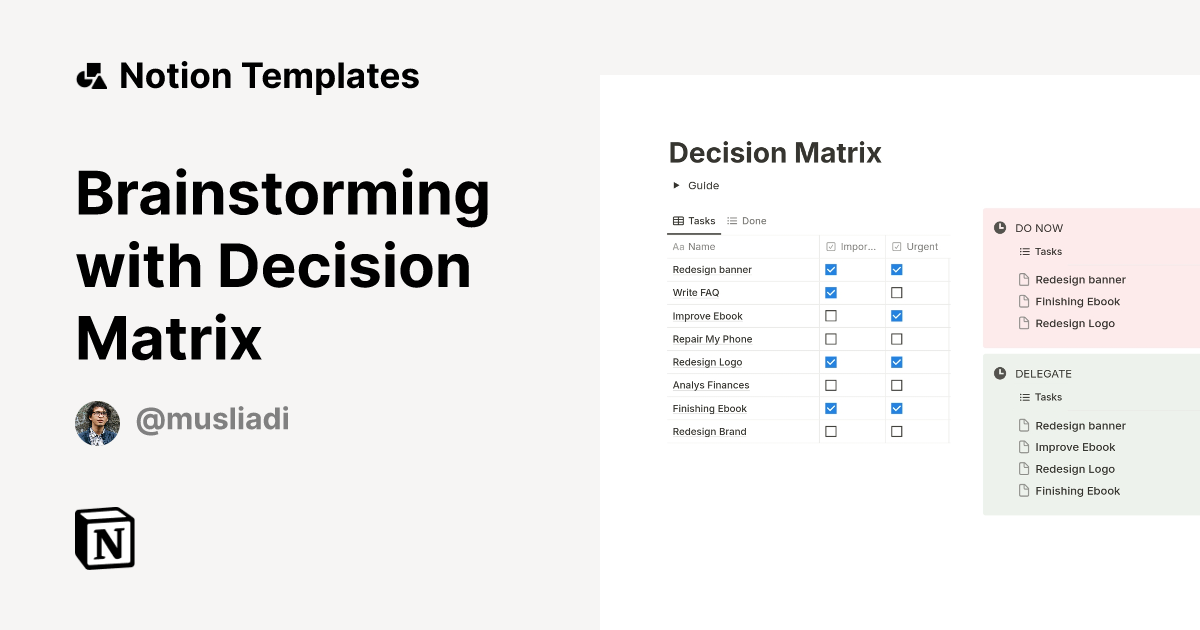Image resolution: width=1200 pixels, height=630 pixels.
Task: Open the @musliadi profile link
Action: (212, 420)
